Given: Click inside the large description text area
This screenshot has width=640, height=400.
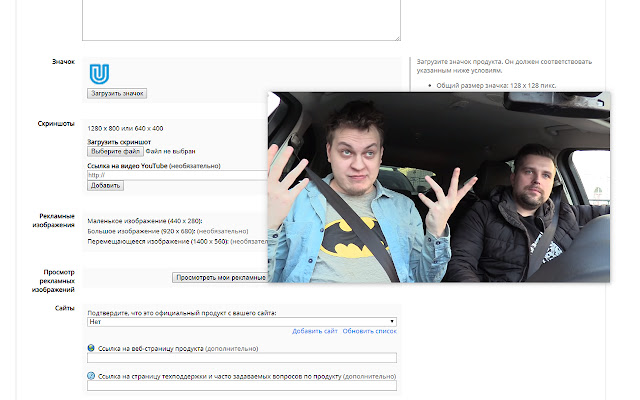Looking at the screenshot, I should [x=241, y=20].
